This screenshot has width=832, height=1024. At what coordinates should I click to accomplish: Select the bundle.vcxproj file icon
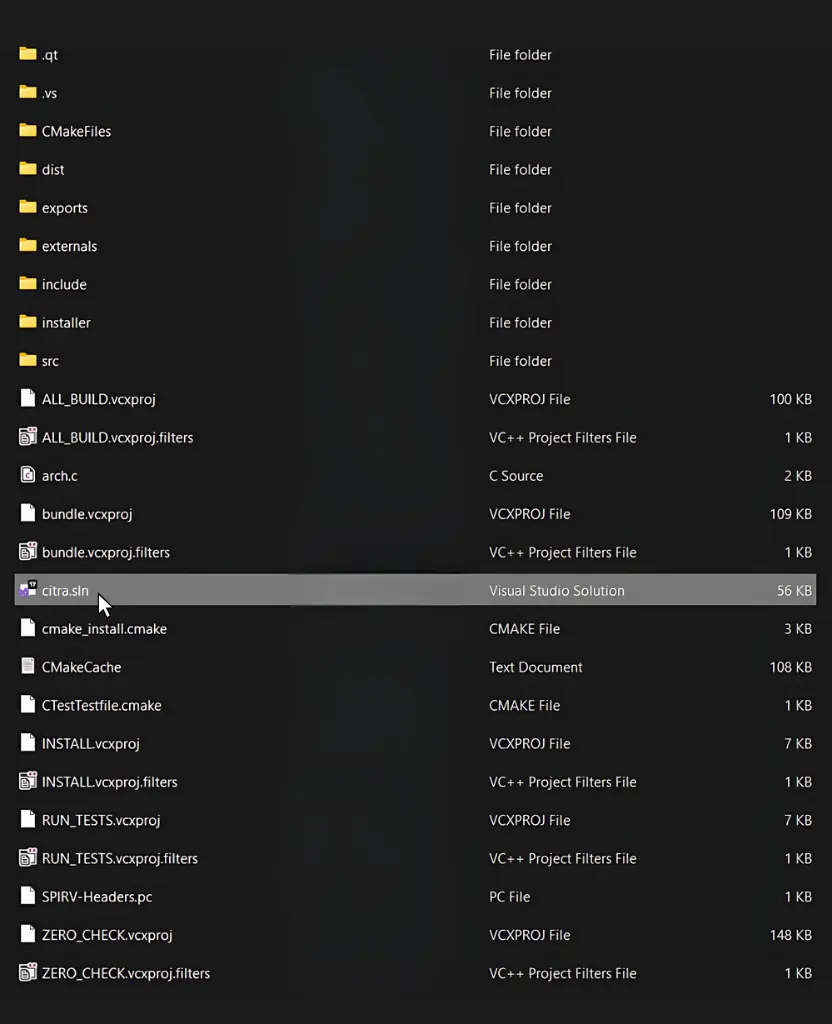click(x=28, y=514)
